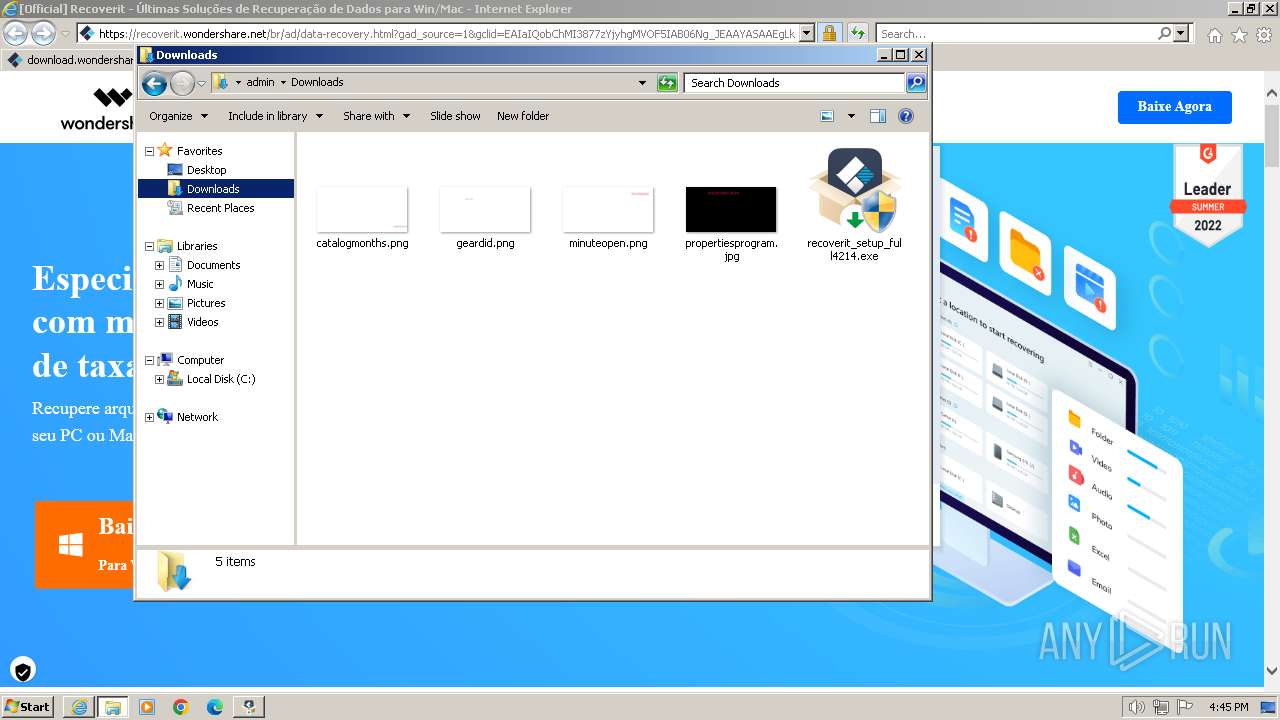Image resolution: width=1280 pixels, height=720 pixels.
Task: Open Pictures library
Action: coord(206,303)
